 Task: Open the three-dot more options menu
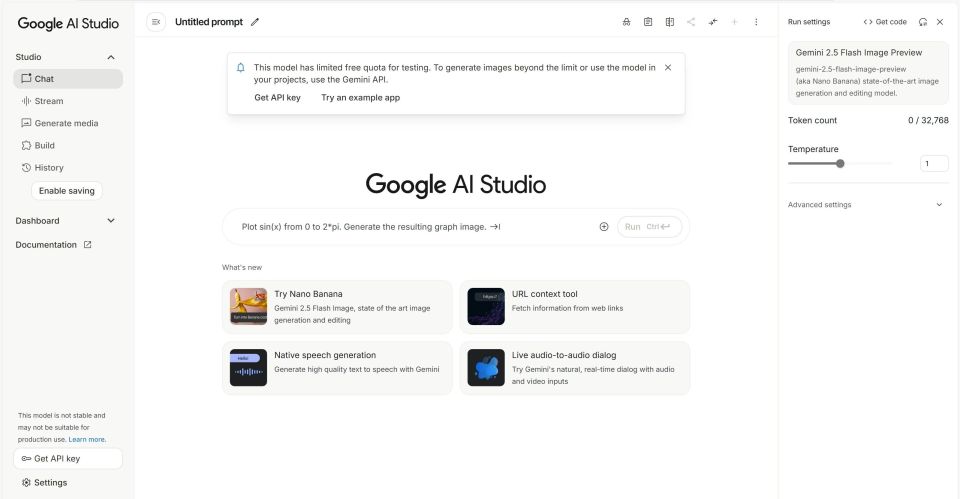pyautogui.click(x=756, y=22)
